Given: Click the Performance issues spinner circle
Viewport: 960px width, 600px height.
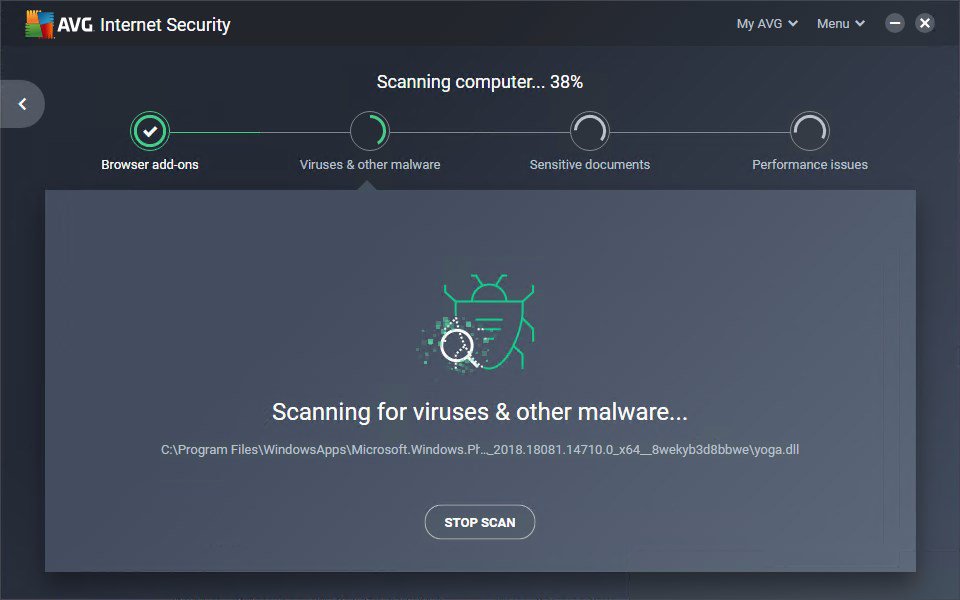Looking at the screenshot, I should coord(809,130).
